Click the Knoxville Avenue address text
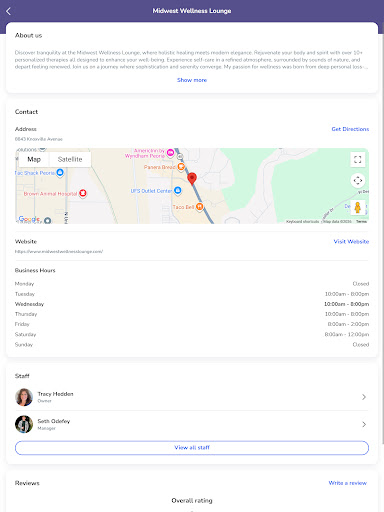This screenshot has height=512, width=384. point(39,139)
